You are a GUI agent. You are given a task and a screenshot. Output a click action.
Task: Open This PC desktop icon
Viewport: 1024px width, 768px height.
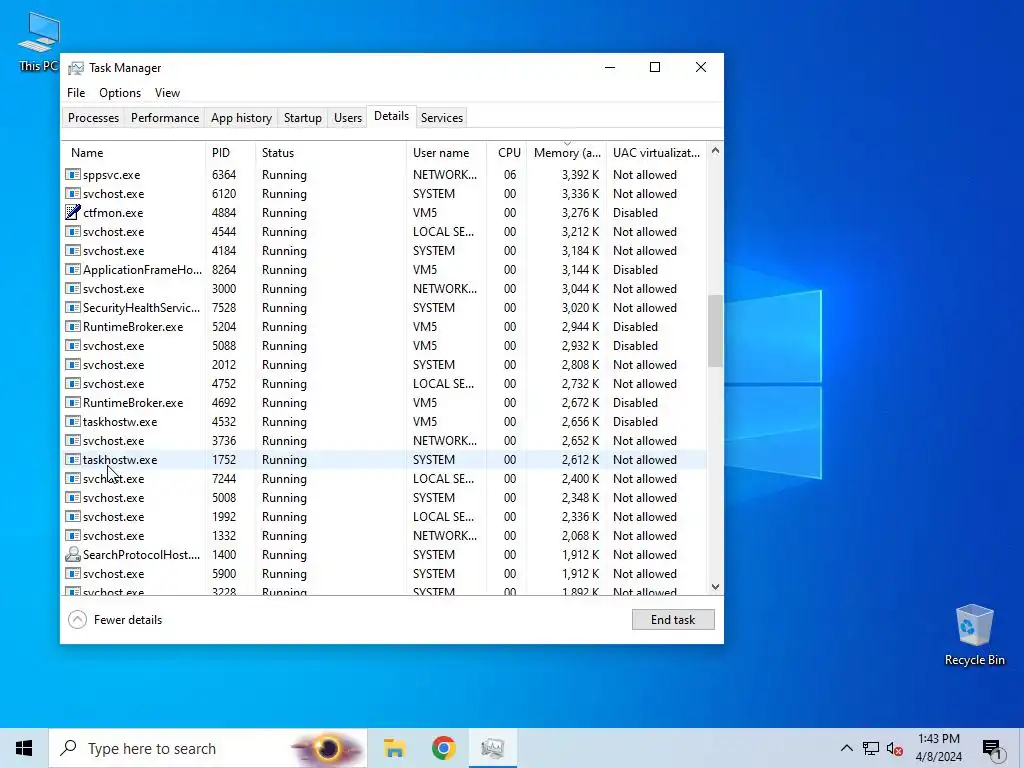point(38,41)
